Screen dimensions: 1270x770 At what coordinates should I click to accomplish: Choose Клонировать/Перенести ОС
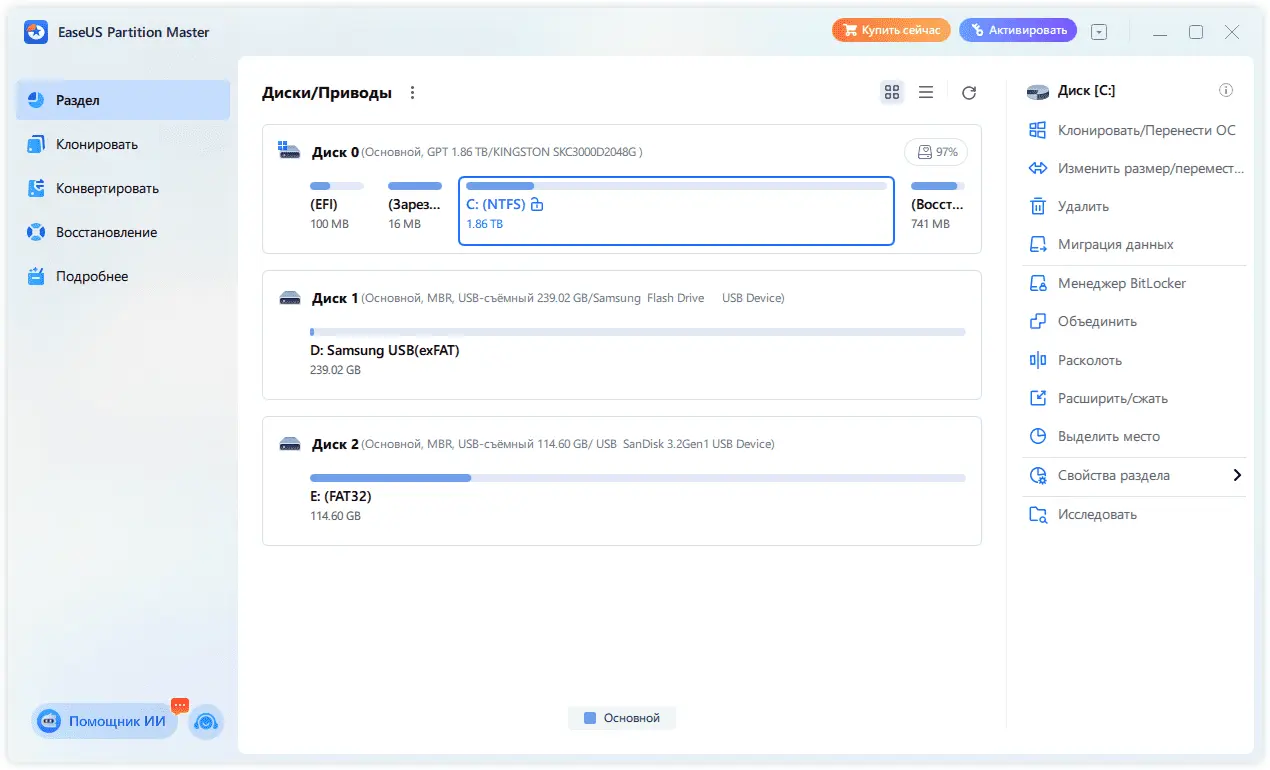(1134, 130)
